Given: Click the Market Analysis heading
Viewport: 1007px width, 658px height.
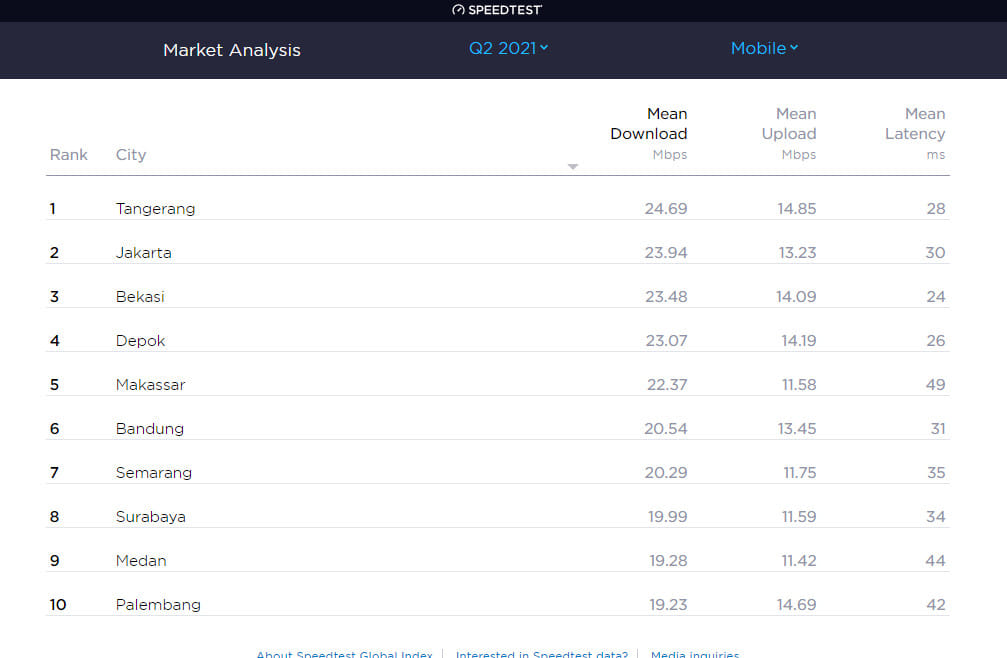Looking at the screenshot, I should pyautogui.click(x=232, y=50).
